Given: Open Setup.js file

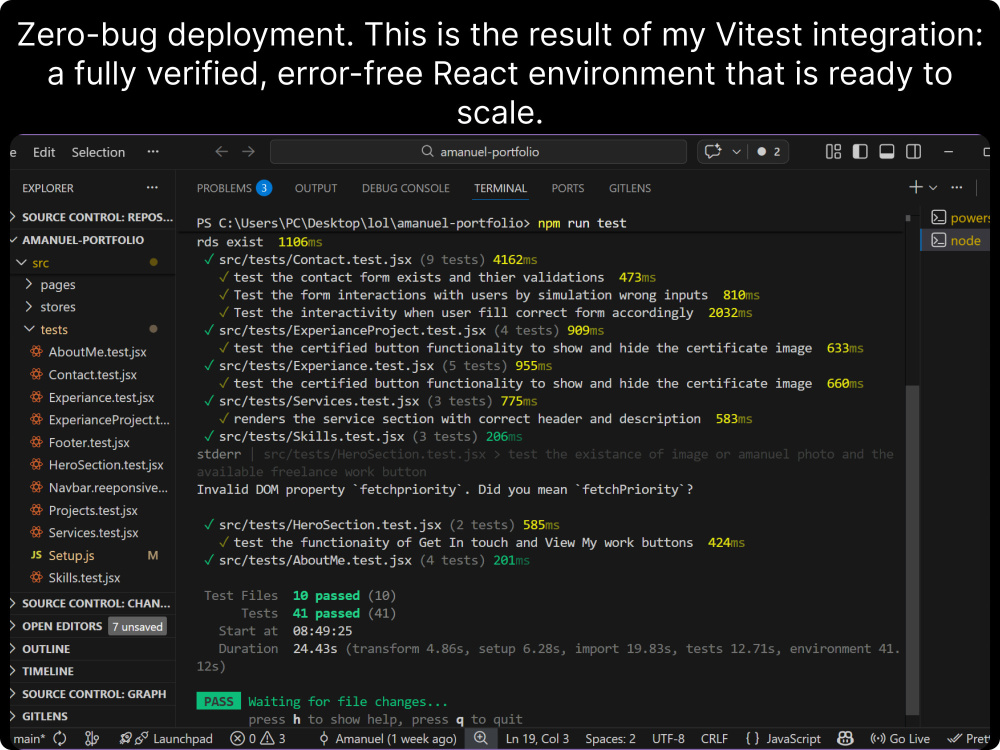Looking at the screenshot, I should click(92, 555).
